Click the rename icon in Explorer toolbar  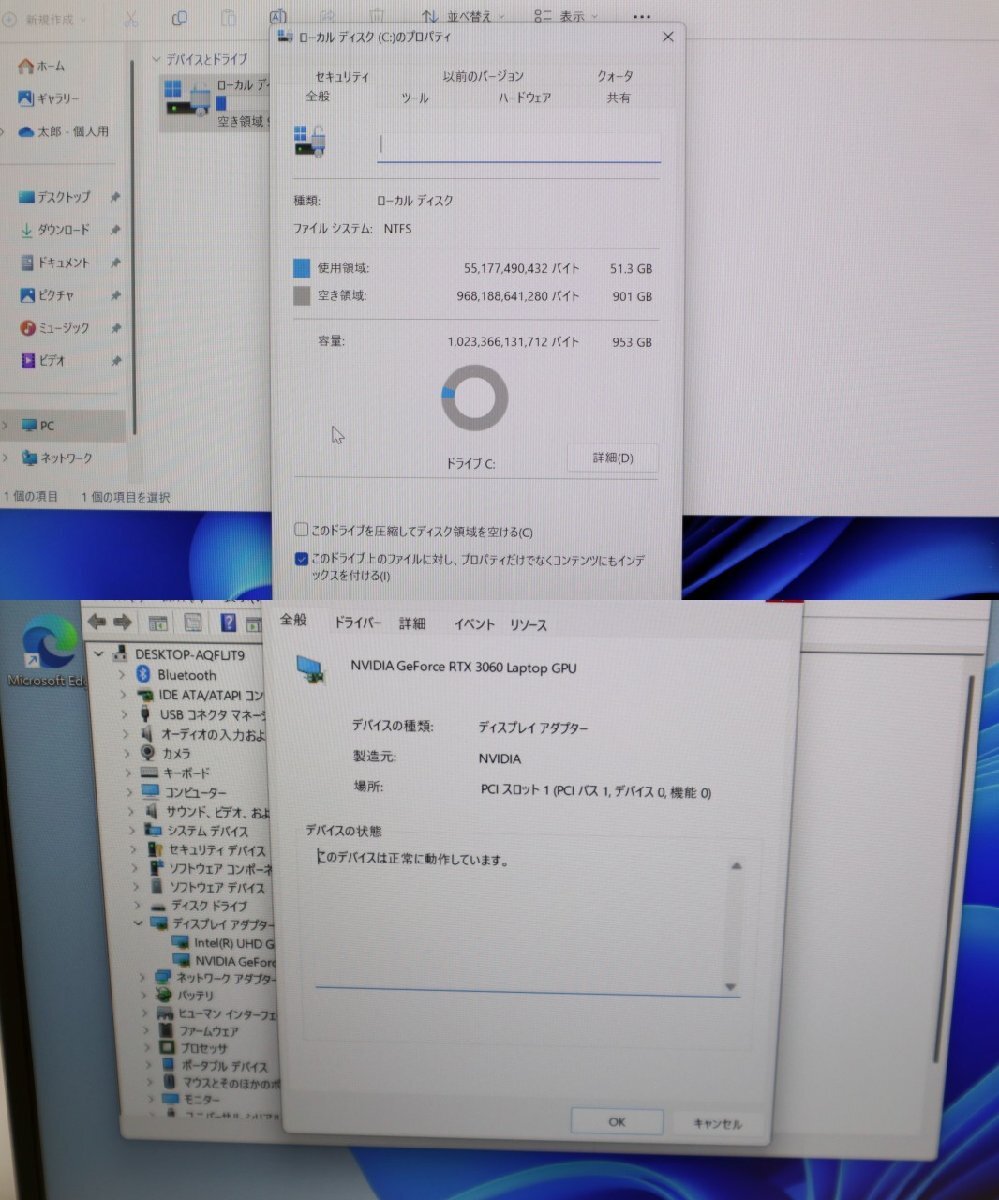click(x=278, y=17)
